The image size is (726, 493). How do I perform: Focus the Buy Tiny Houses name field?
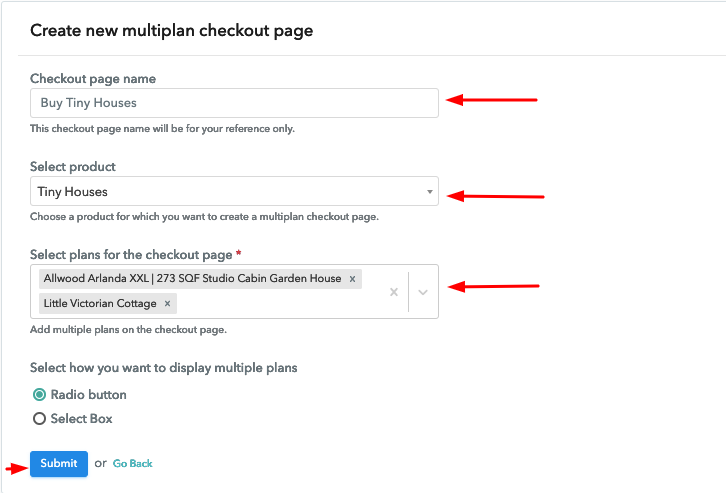[234, 103]
